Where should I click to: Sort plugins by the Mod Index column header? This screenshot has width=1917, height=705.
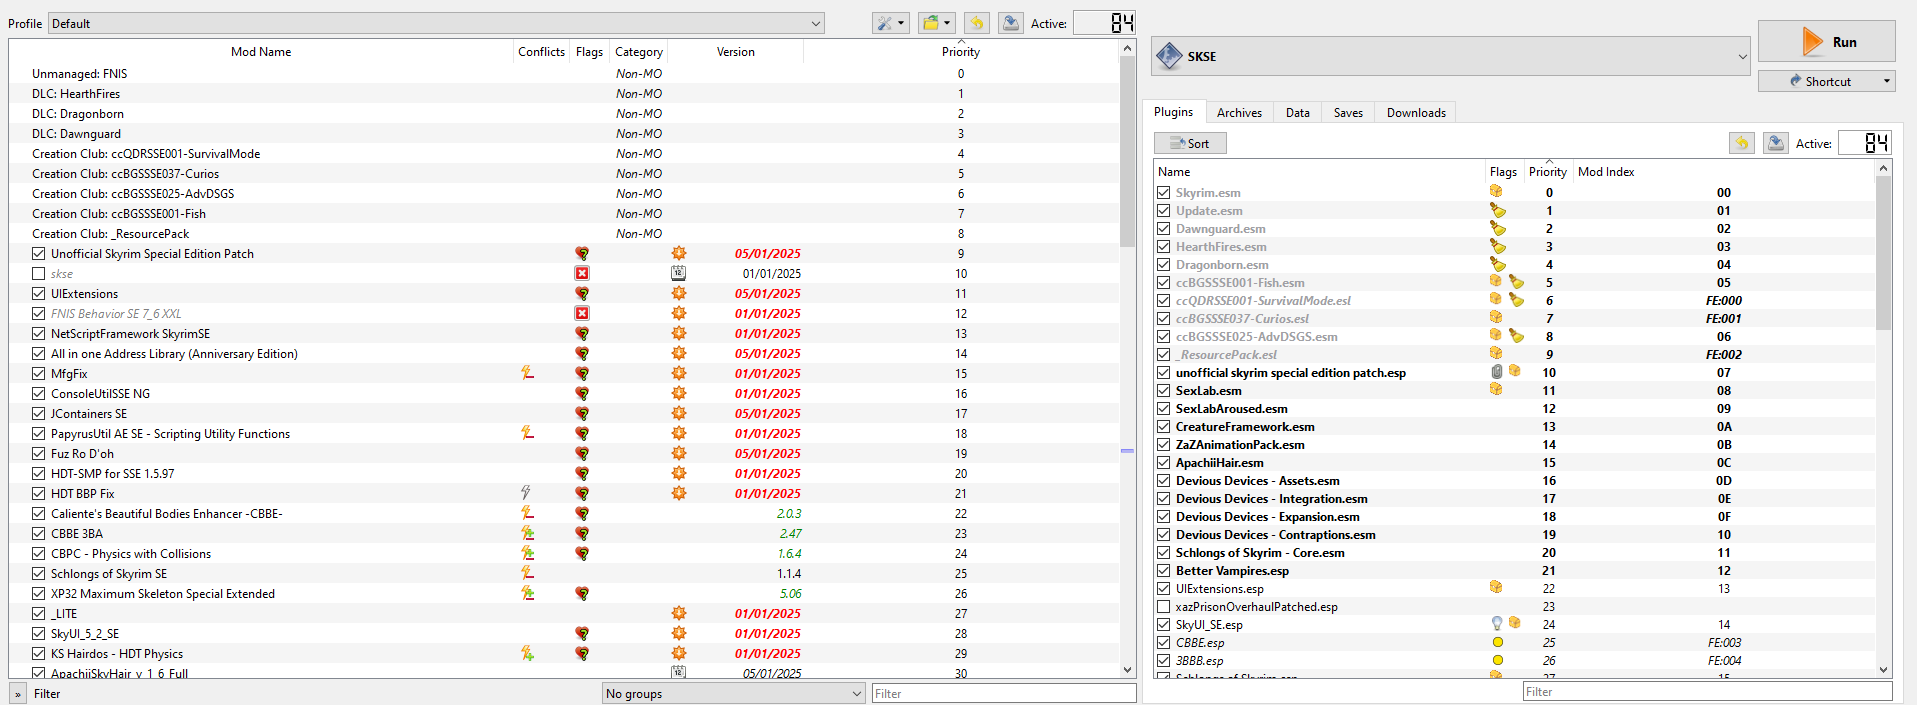point(1605,172)
